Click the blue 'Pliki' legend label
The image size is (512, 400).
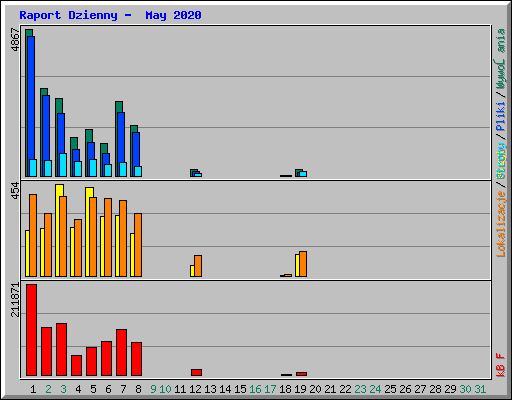click(x=500, y=116)
